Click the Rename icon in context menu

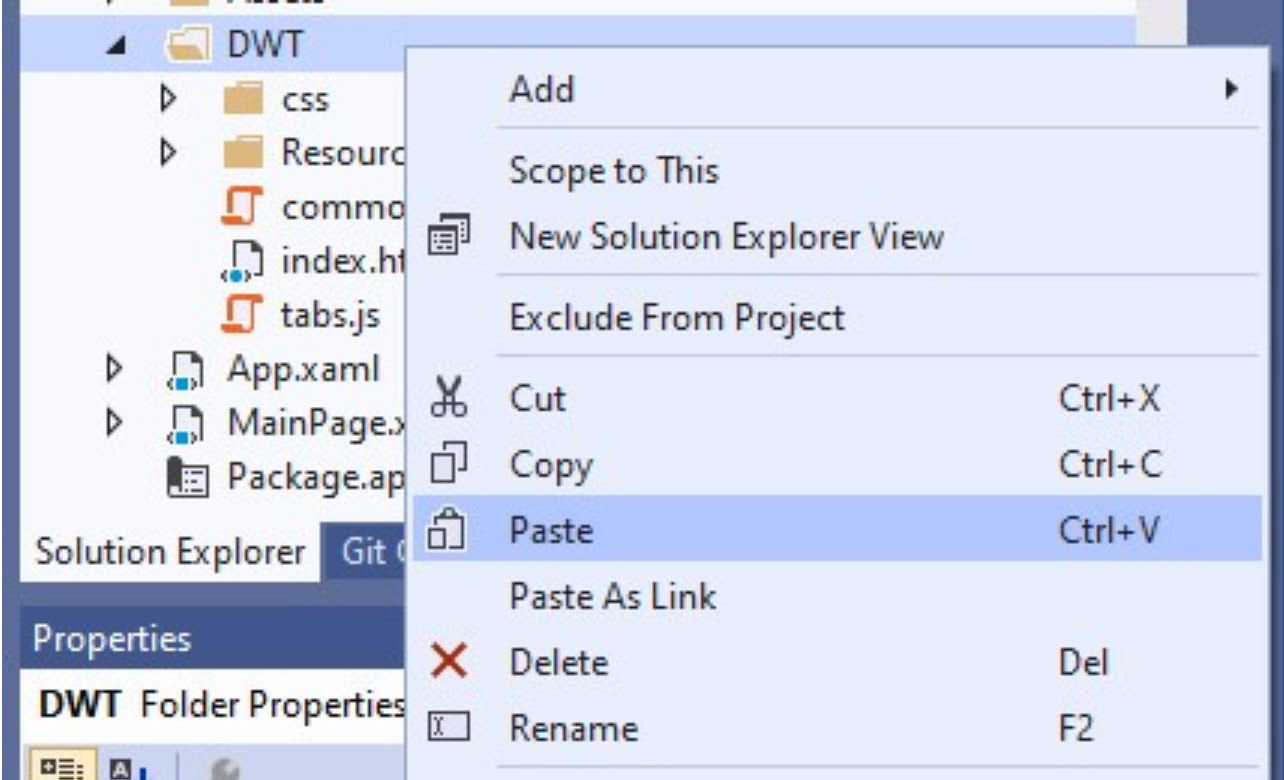pyautogui.click(x=448, y=727)
